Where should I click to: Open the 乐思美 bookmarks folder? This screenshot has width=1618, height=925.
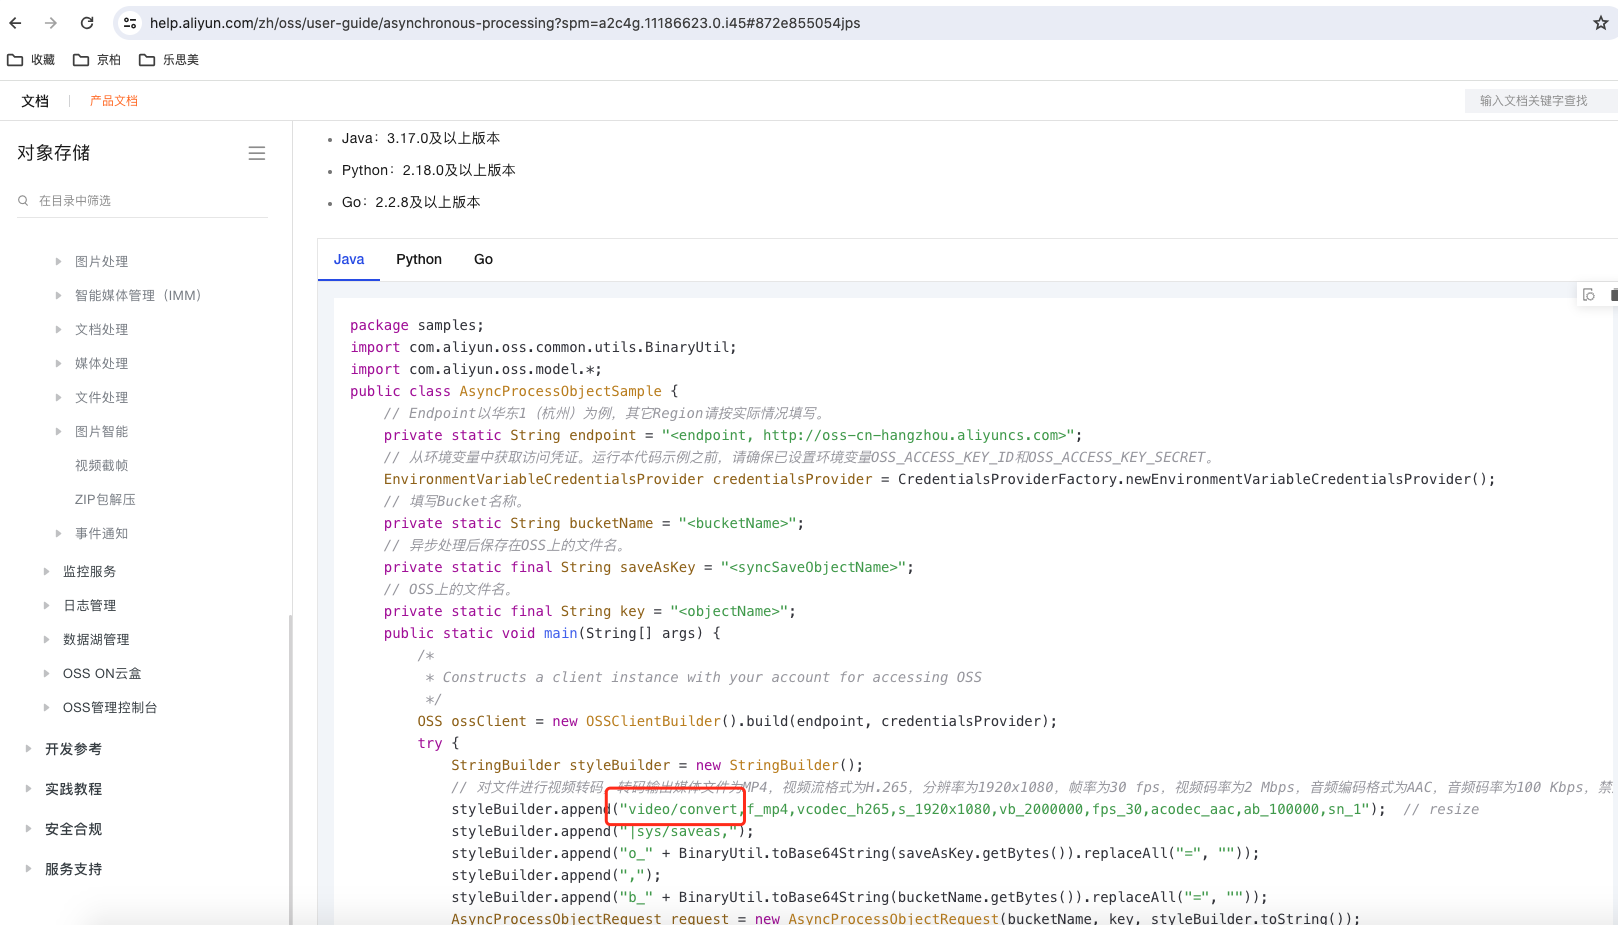(169, 60)
